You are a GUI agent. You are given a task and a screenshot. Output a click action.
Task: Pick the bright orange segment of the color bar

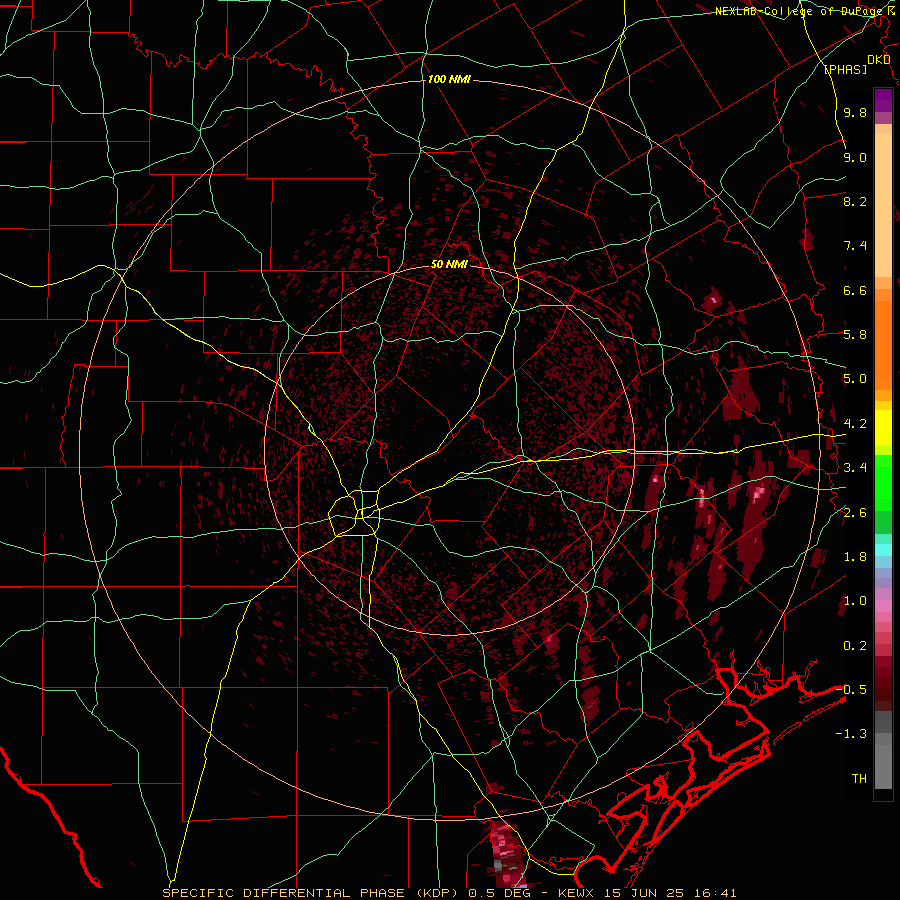pos(883,346)
